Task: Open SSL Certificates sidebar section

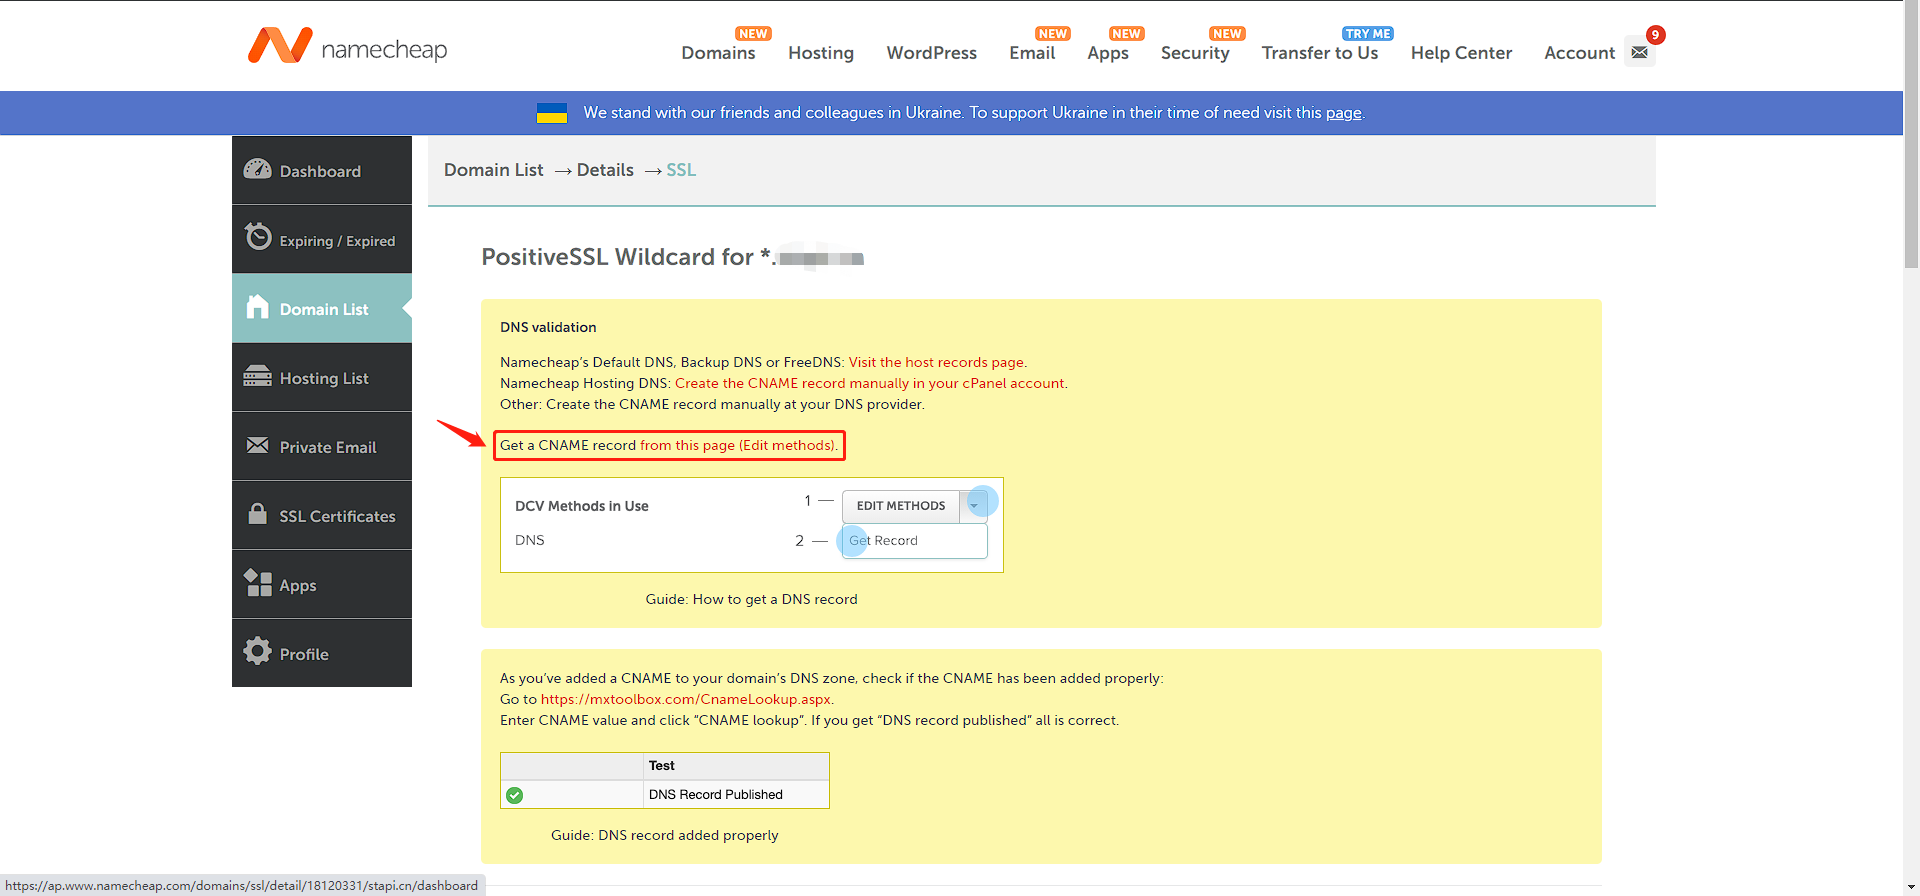Action: point(322,515)
